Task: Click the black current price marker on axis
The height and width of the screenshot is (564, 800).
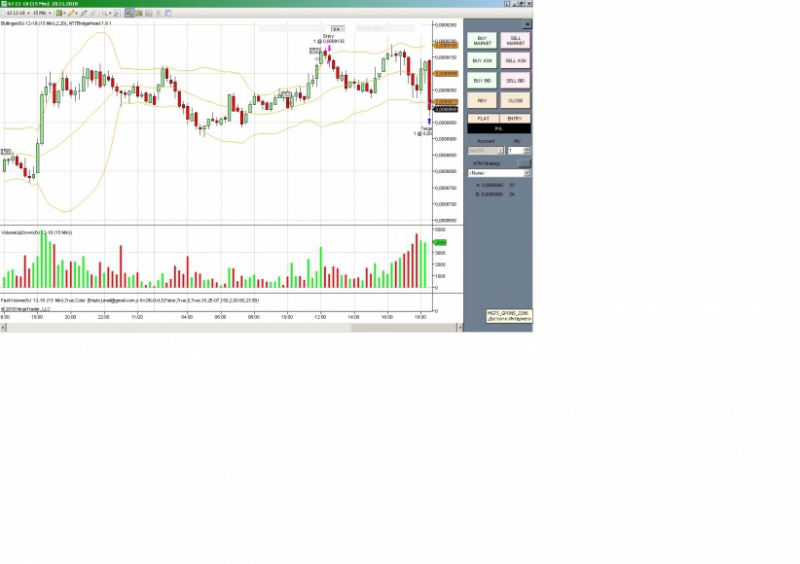Action: click(446, 109)
